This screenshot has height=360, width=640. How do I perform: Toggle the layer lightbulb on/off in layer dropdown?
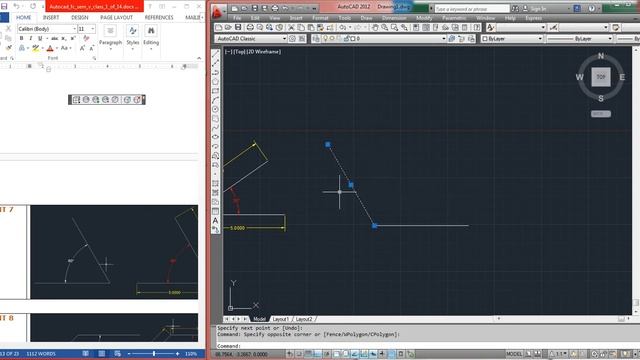click(325, 38)
